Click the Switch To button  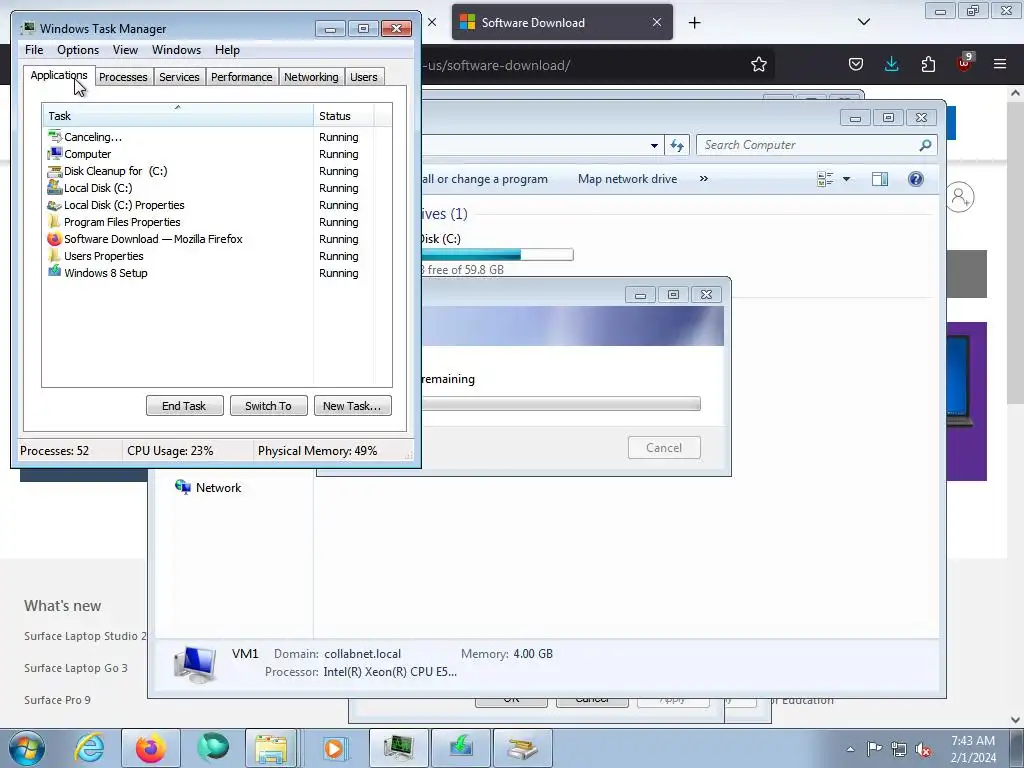[x=268, y=406]
